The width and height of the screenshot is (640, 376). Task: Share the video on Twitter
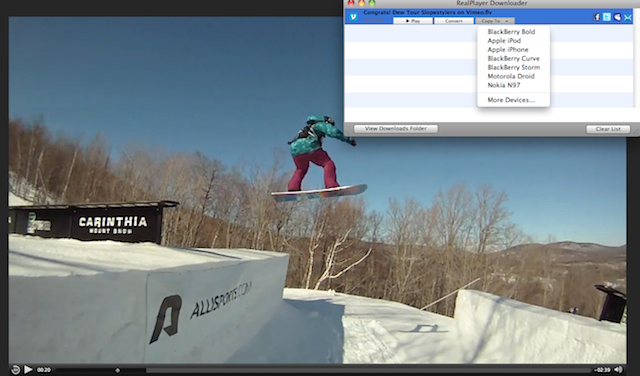[x=607, y=17]
